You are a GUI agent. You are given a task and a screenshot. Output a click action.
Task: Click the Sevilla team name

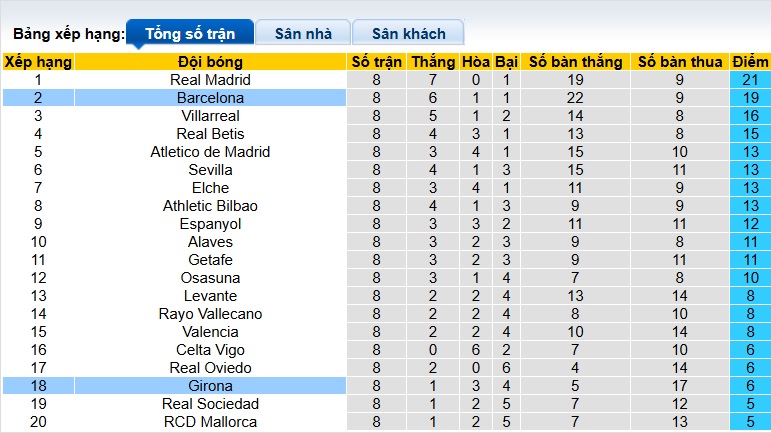click(x=210, y=170)
